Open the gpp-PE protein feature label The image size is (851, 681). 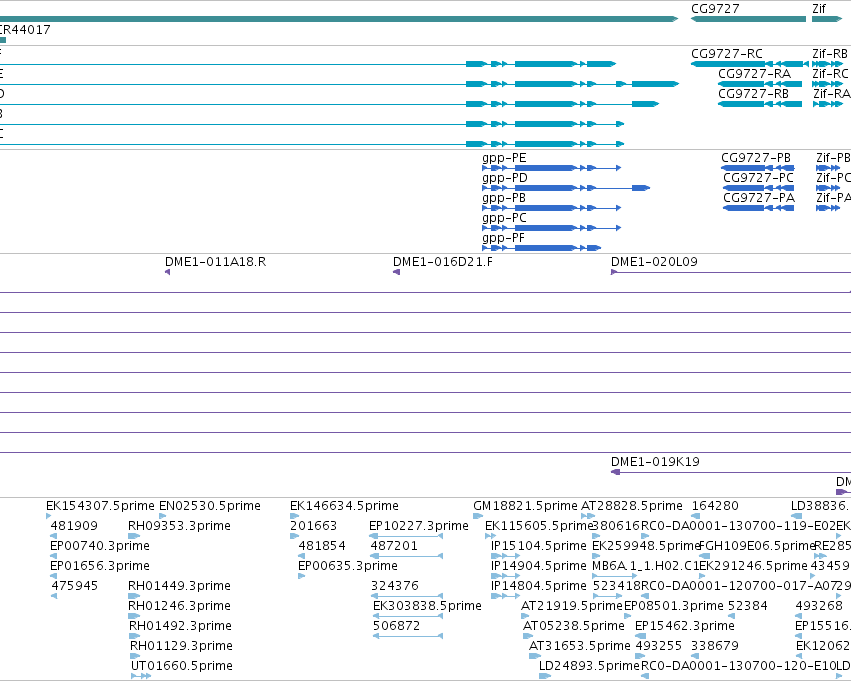[x=504, y=158]
